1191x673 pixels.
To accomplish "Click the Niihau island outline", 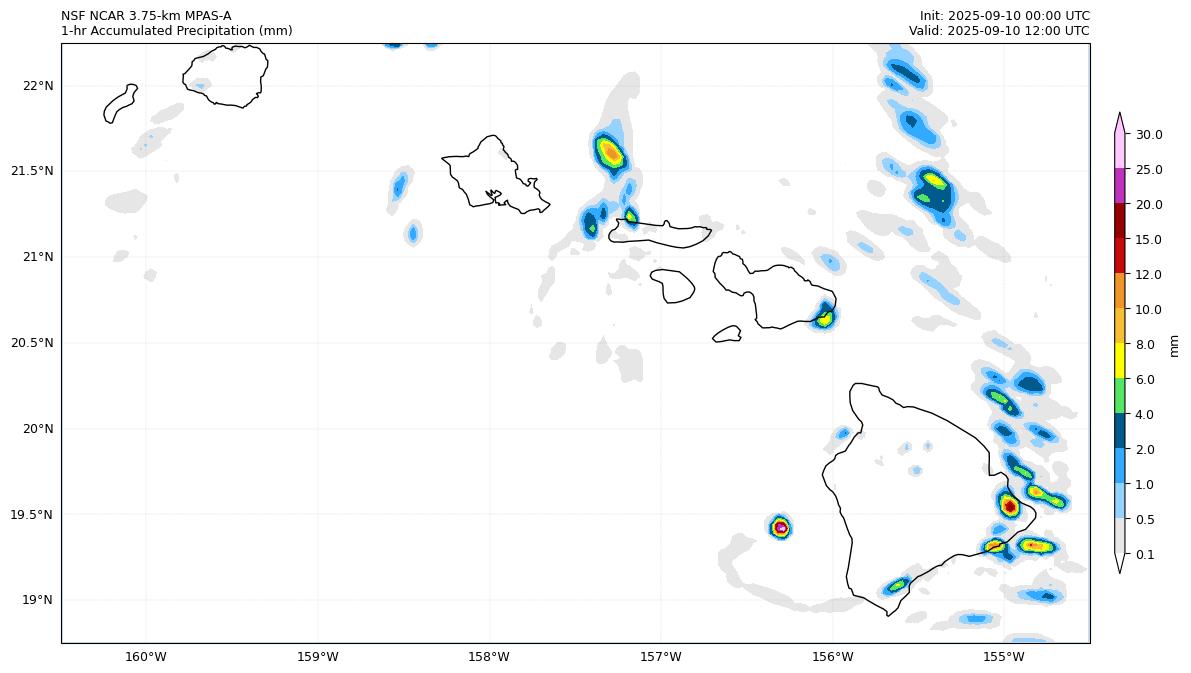I will [119, 103].
